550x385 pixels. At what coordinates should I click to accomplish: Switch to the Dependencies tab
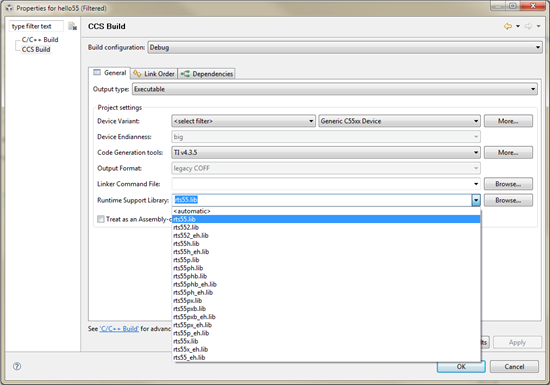click(207, 74)
